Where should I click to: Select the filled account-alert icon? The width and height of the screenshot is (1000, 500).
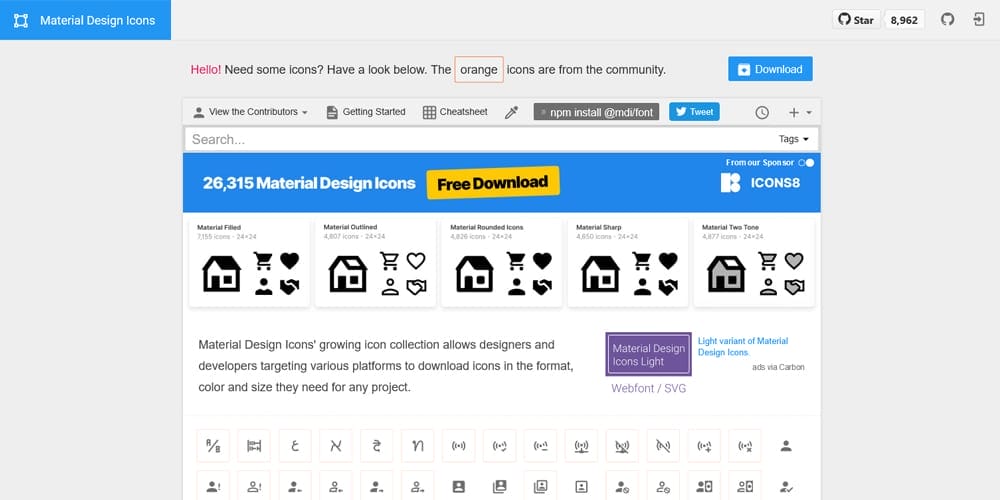click(213, 487)
